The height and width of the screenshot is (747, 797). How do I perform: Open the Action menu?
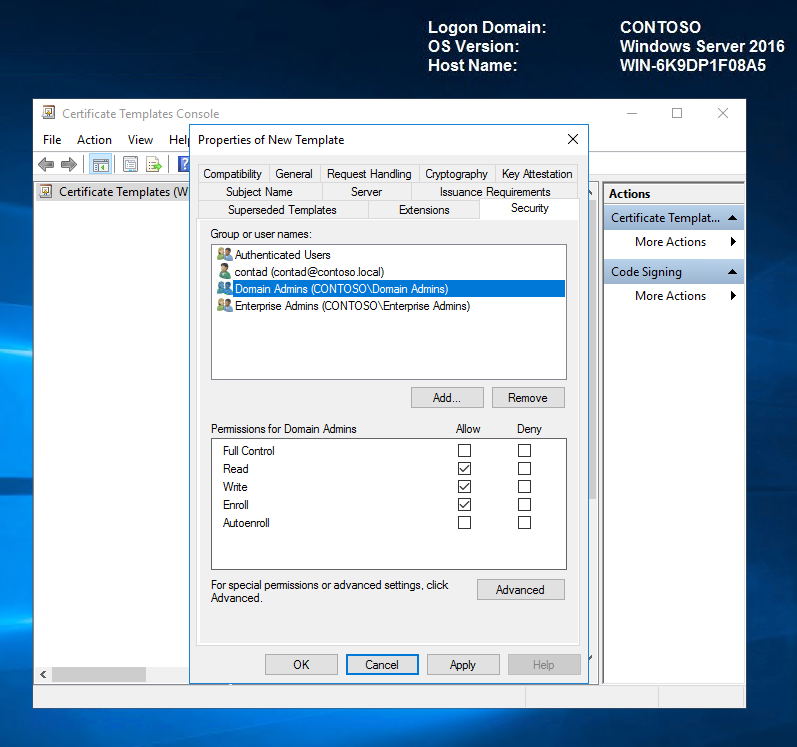(x=95, y=140)
